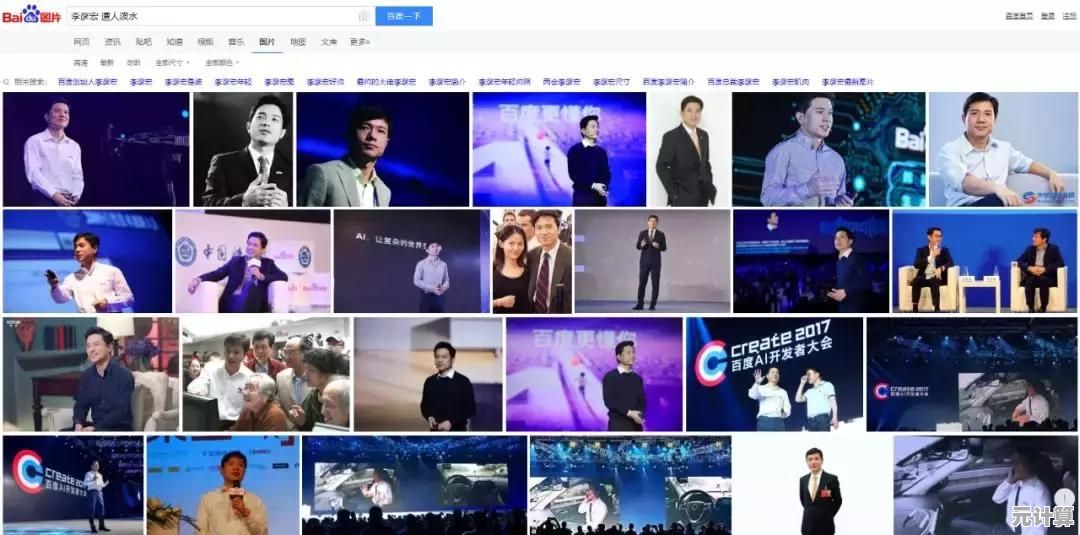Toggle the 高清 filter

click(80, 62)
